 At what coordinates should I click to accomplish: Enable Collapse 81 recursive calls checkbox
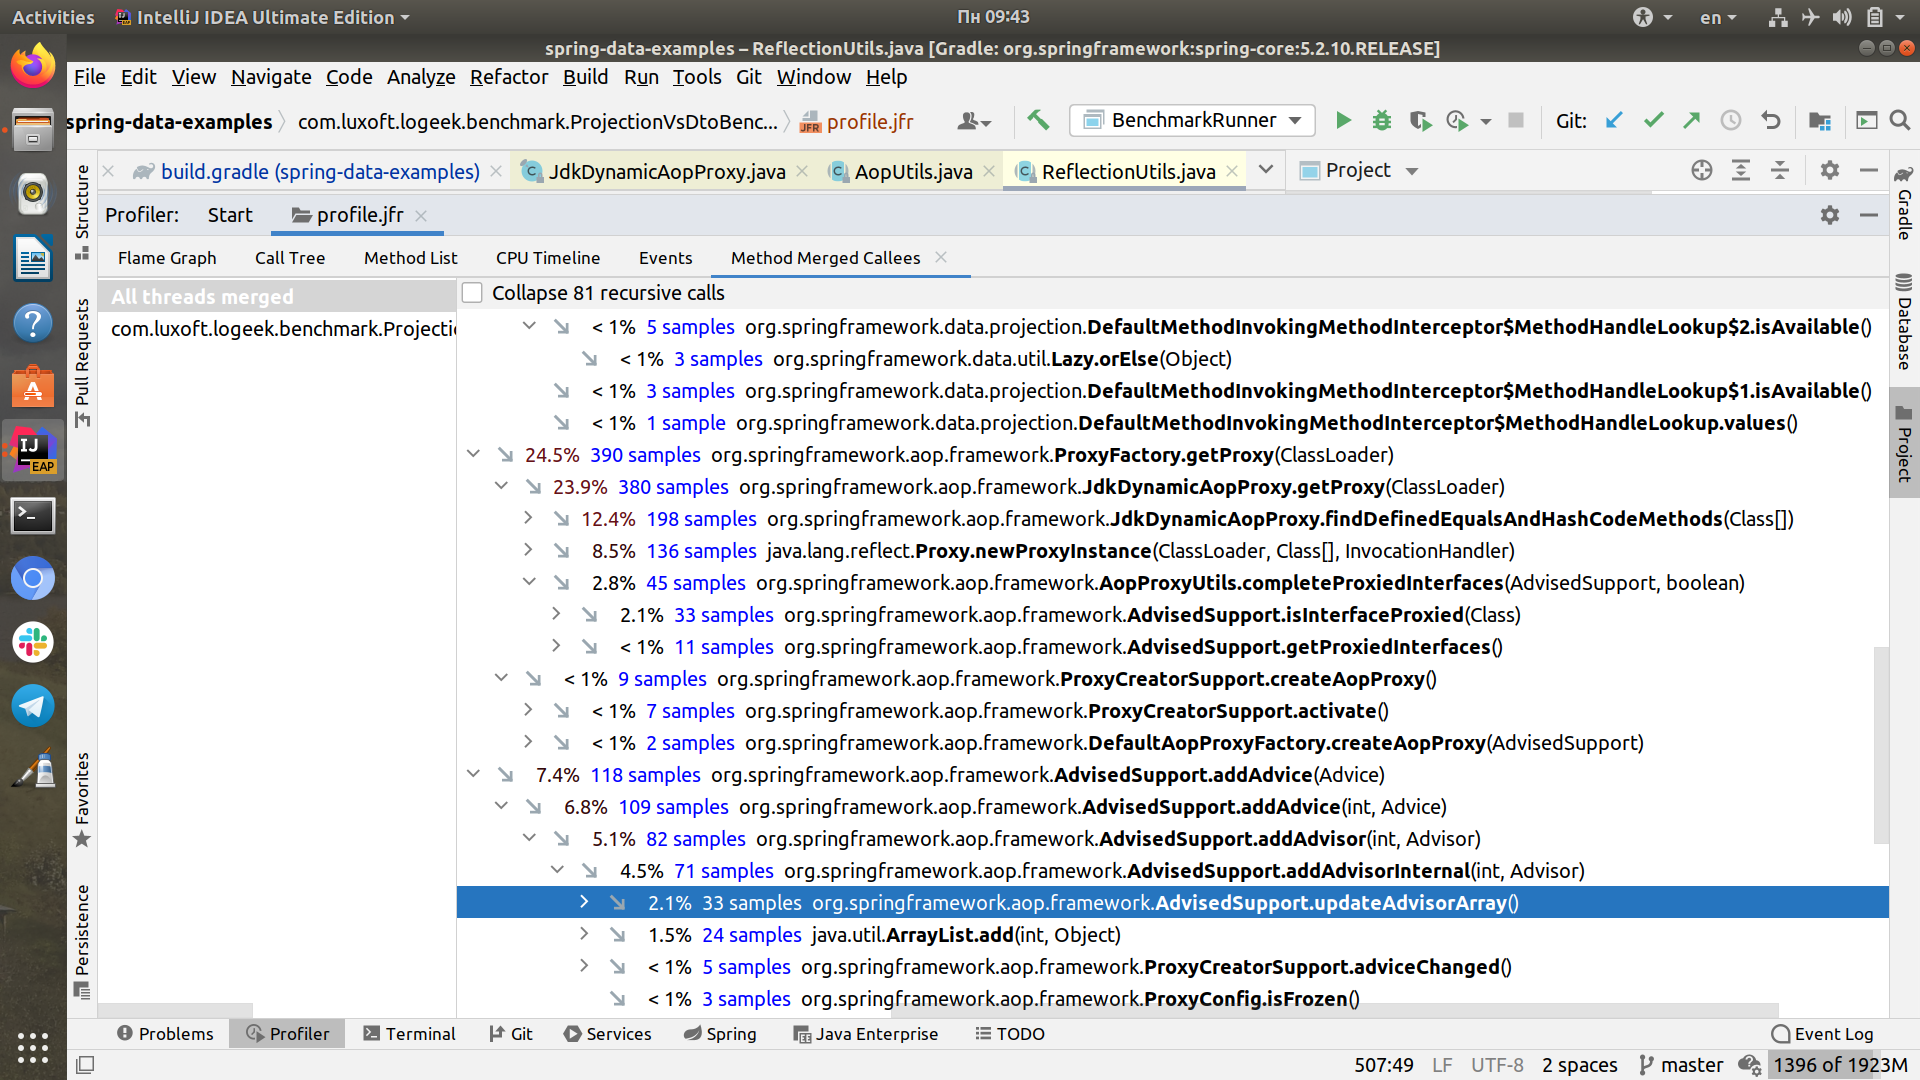pyautogui.click(x=472, y=293)
